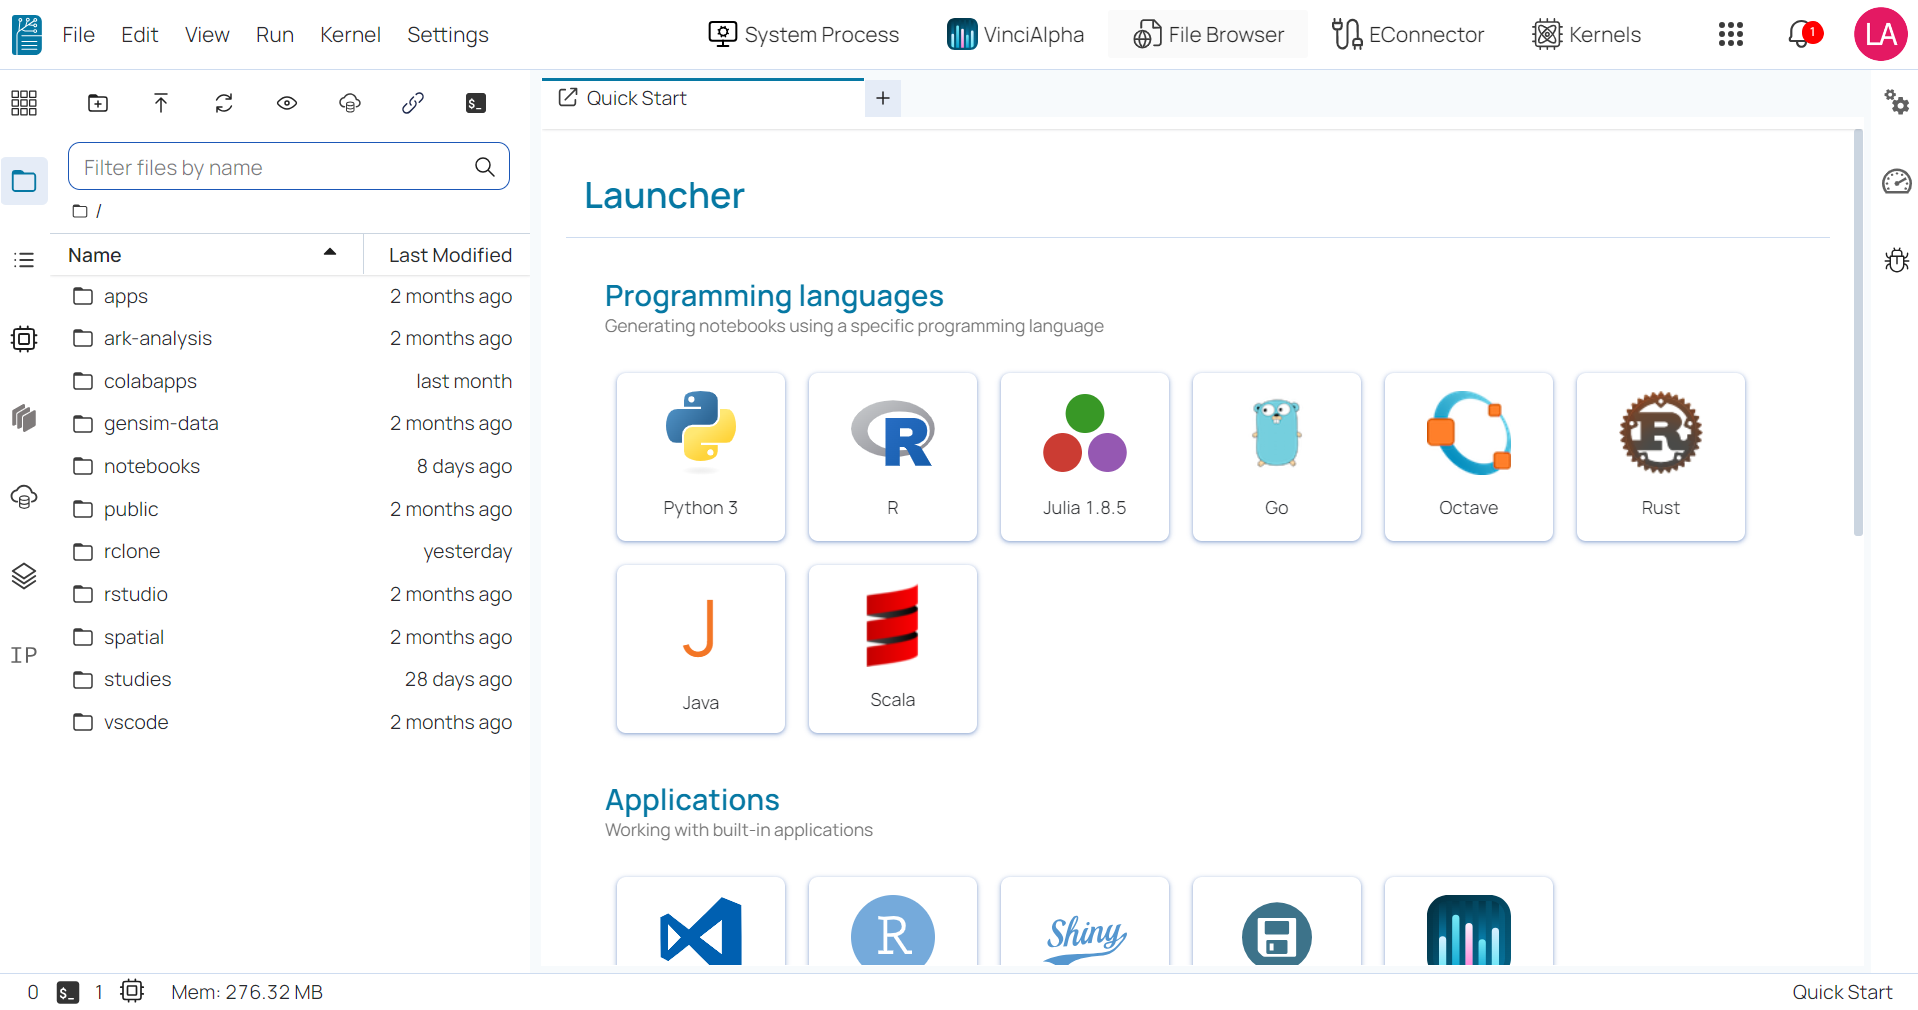
Task: Click the Filter files by name field
Action: coord(289,167)
